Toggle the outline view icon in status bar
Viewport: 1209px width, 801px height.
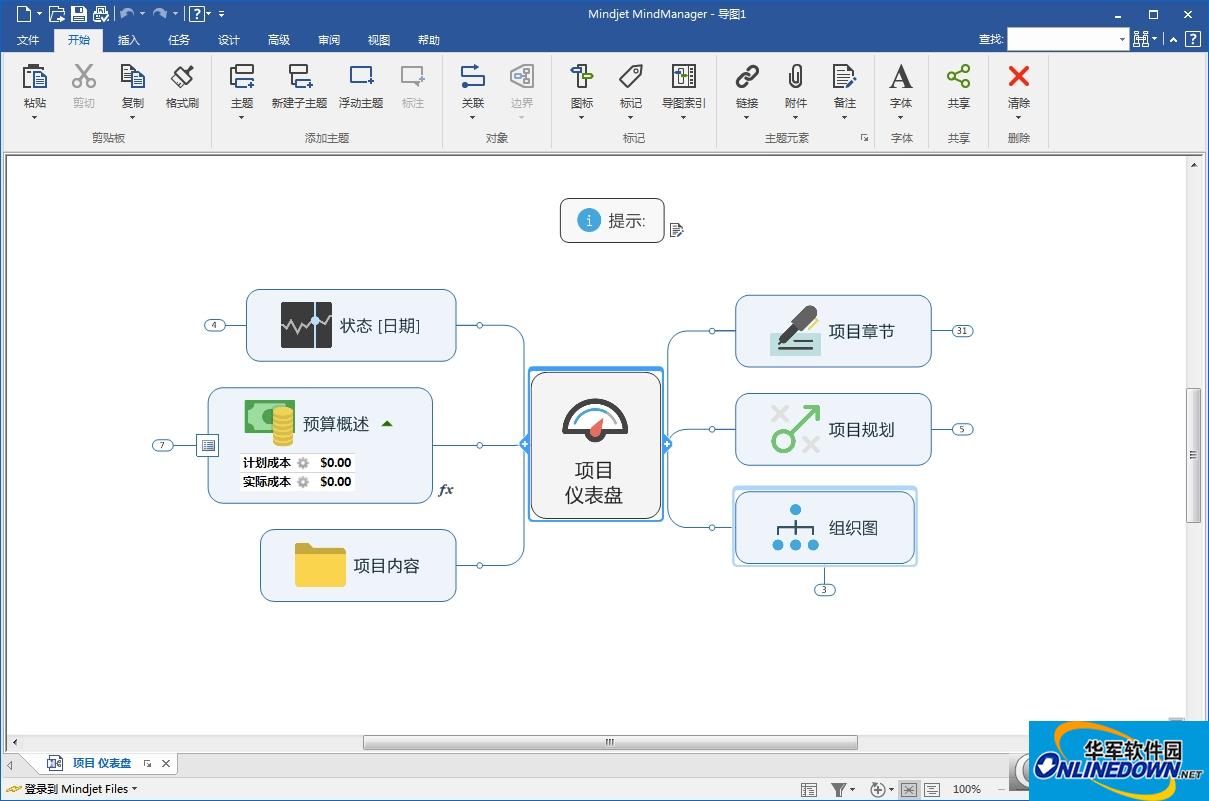coord(932,790)
